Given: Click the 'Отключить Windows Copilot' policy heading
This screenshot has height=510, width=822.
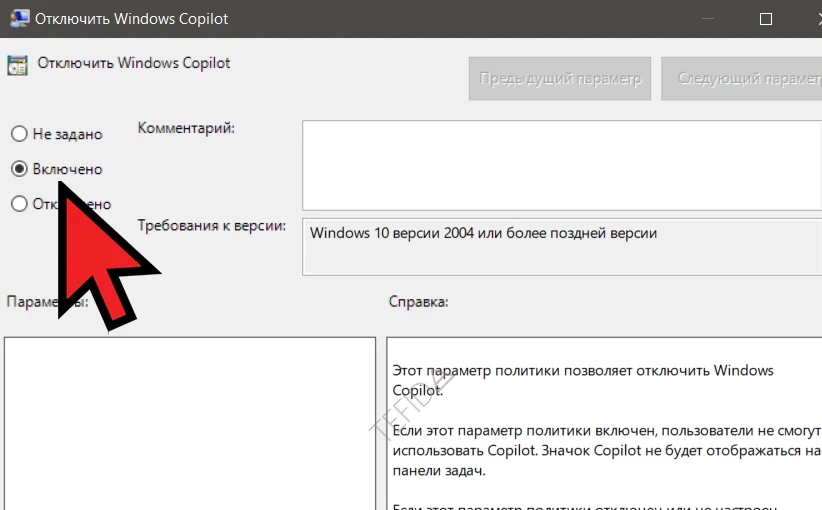Looking at the screenshot, I should pyautogui.click(x=134, y=63).
